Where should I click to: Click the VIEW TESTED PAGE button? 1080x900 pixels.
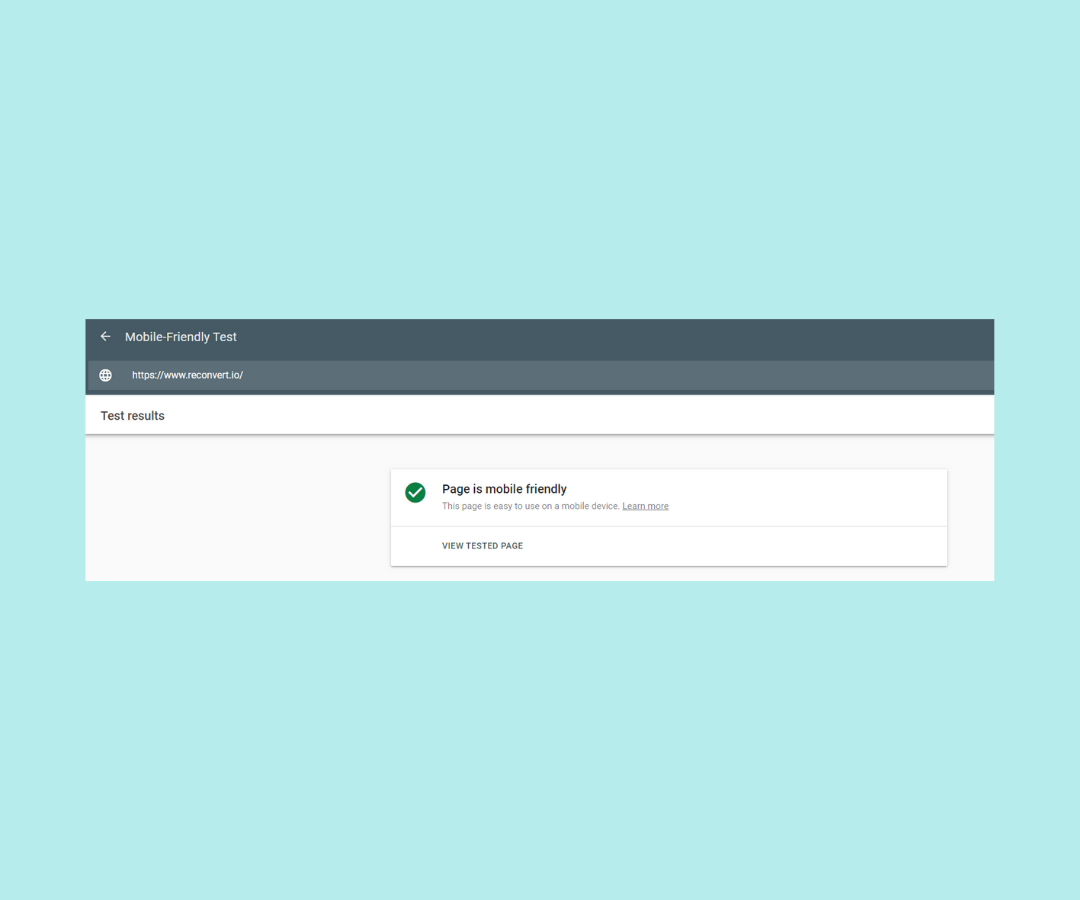click(482, 546)
